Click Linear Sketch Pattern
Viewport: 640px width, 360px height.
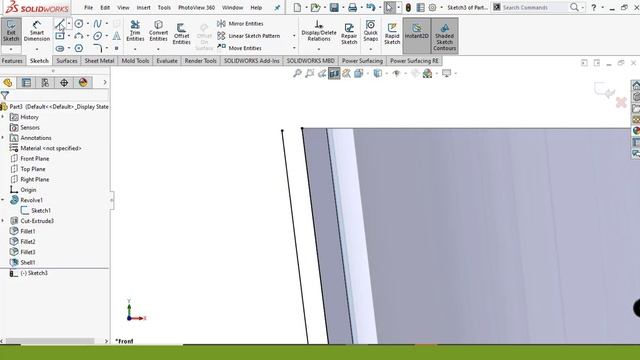[249, 36]
